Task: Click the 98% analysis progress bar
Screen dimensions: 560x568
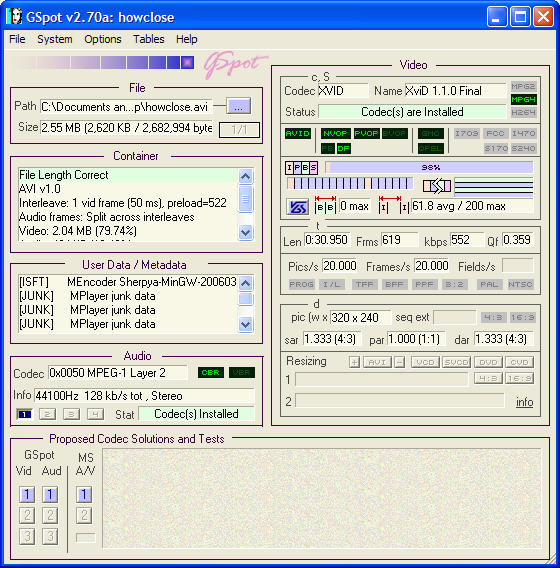Action: coord(429,167)
